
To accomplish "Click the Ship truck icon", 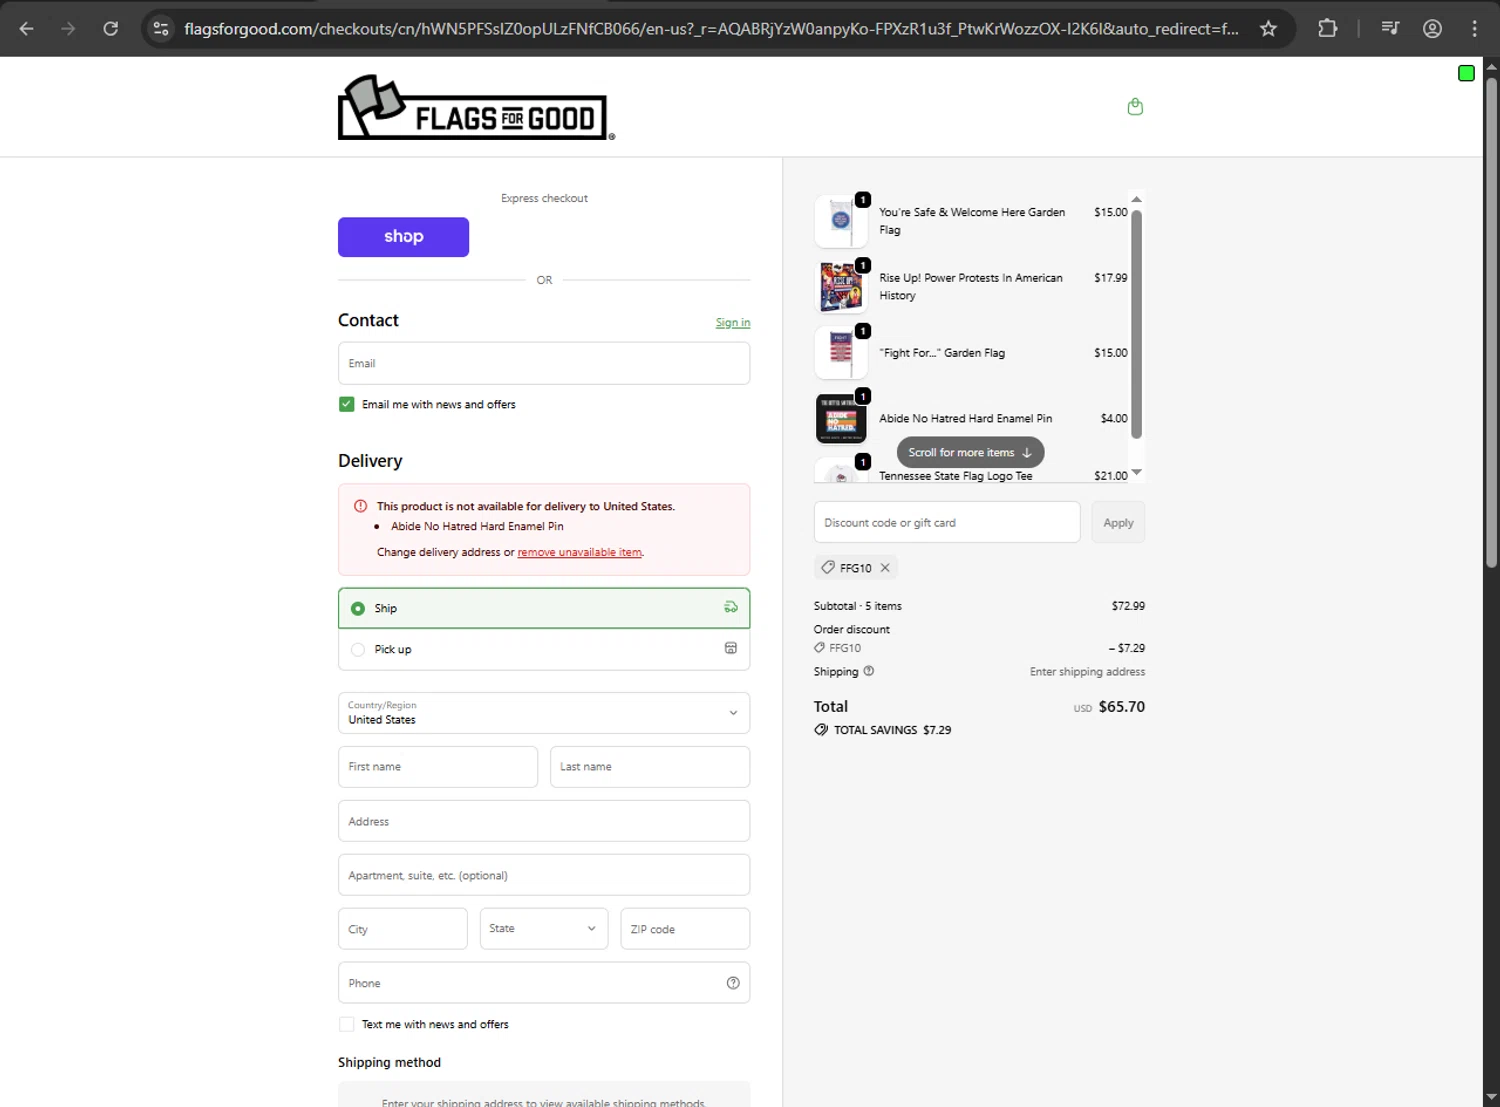I will [x=731, y=607].
